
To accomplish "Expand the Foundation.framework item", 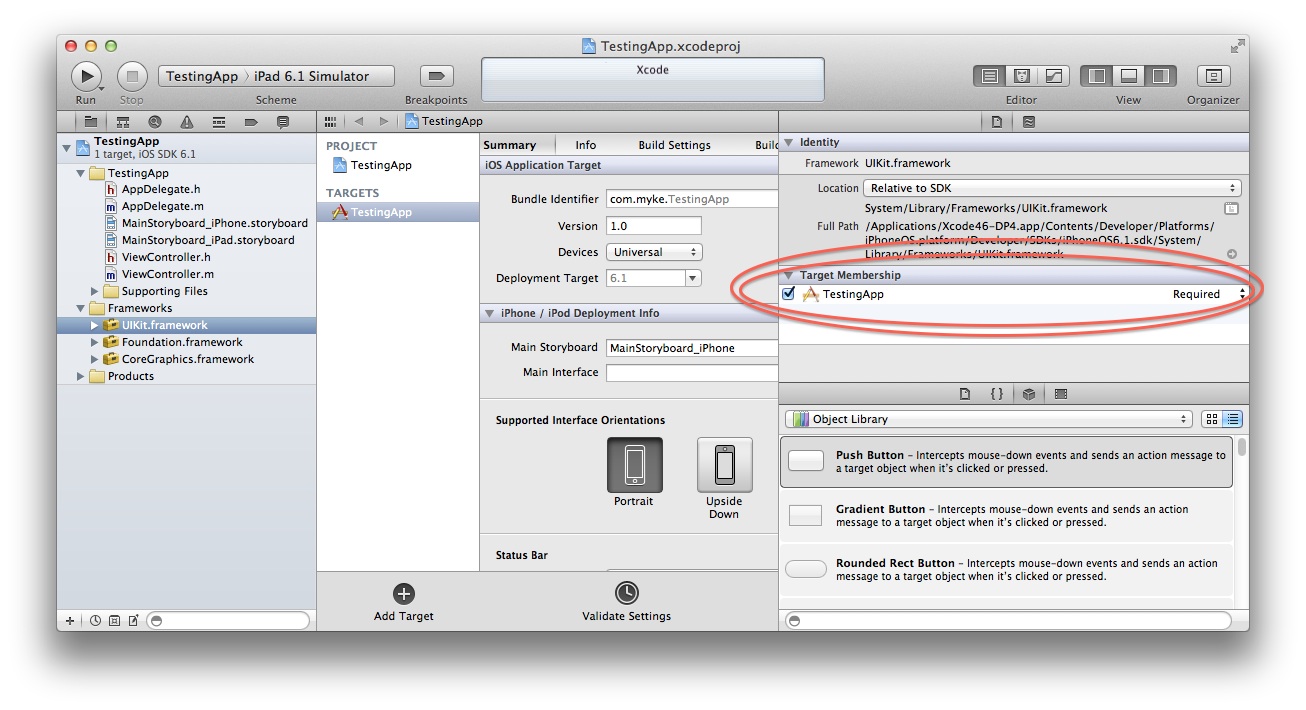I will pyautogui.click(x=95, y=342).
